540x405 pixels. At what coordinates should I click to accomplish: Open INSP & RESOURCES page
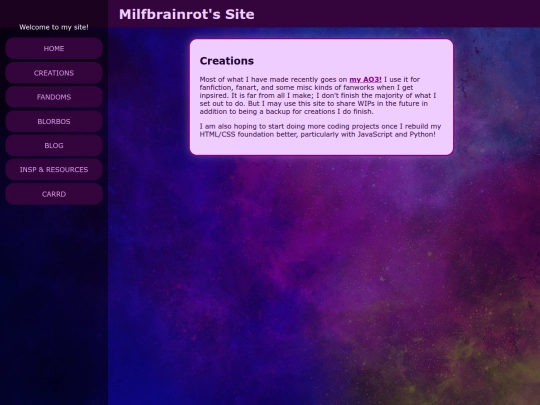click(54, 170)
